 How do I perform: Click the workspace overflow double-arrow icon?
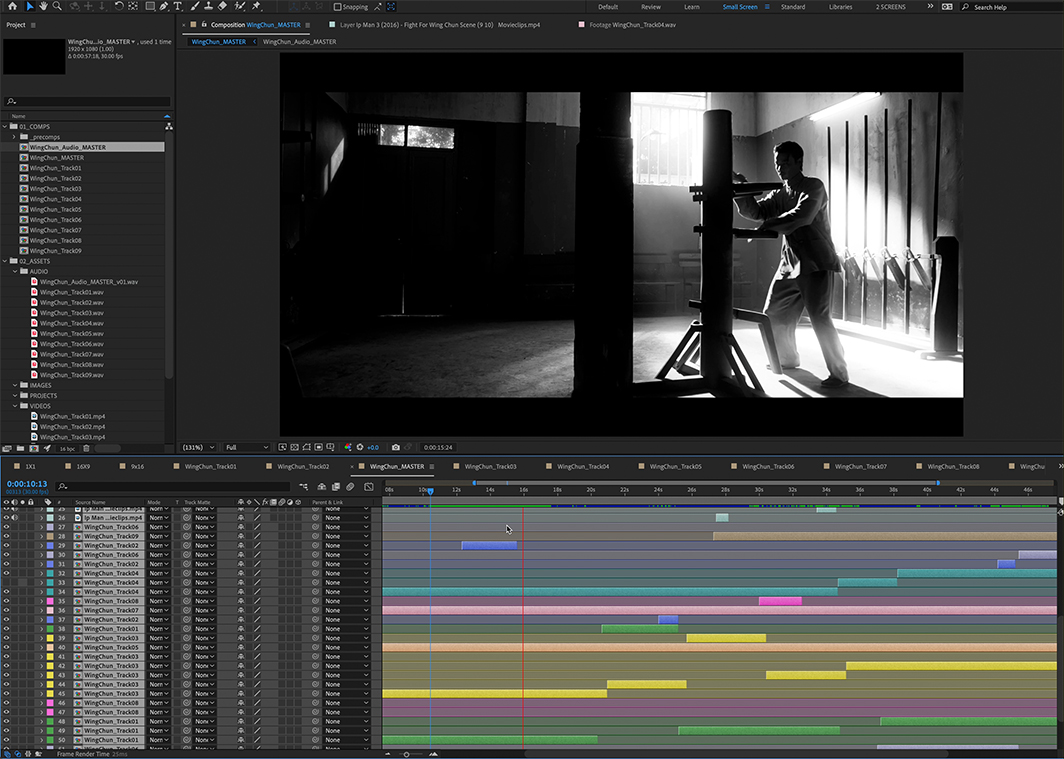tap(930, 6)
